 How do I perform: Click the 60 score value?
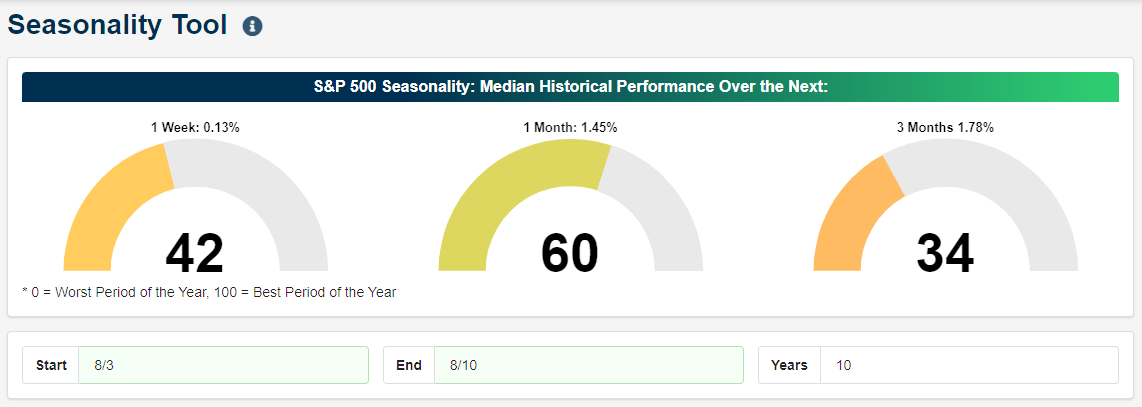tap(570, 253)
